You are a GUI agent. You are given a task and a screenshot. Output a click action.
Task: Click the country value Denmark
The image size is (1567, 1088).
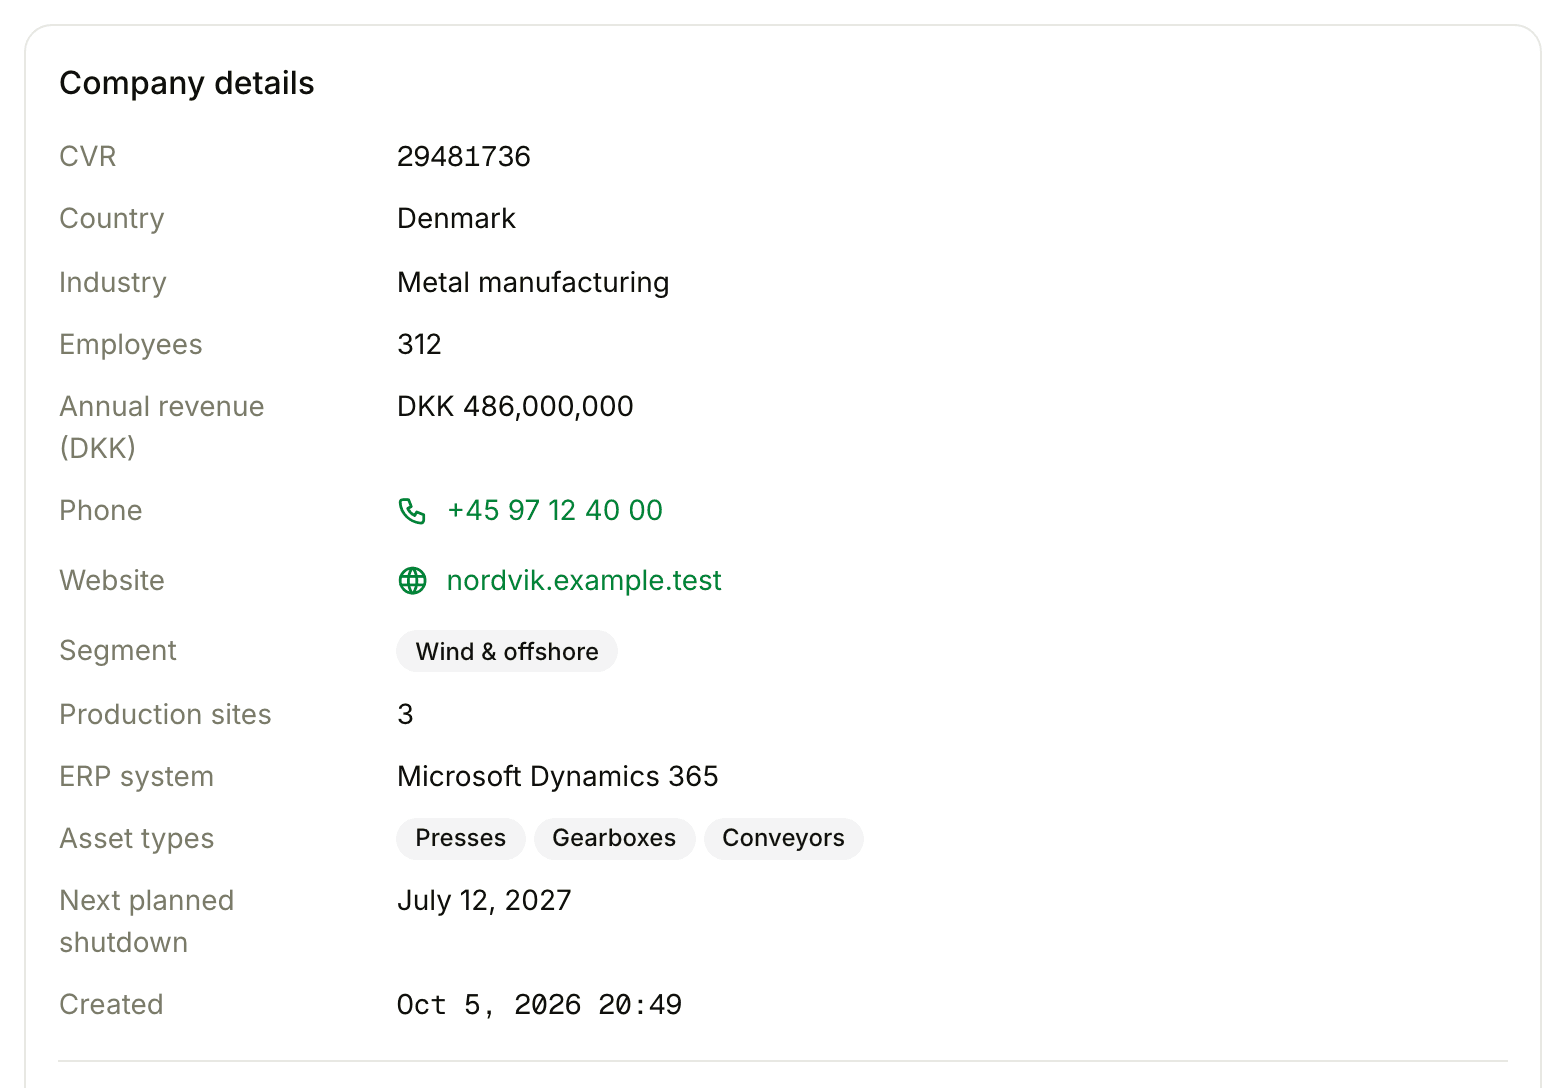(456, 218)
